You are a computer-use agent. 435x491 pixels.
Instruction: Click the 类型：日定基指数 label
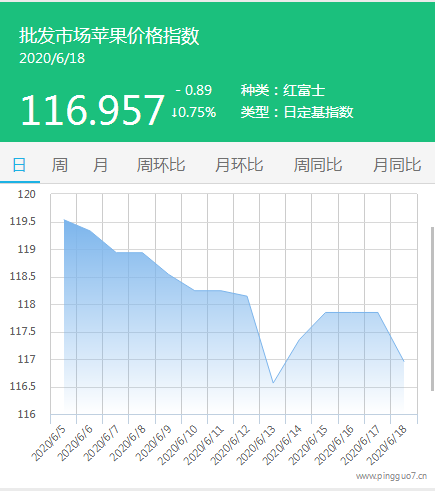point(297,112)
